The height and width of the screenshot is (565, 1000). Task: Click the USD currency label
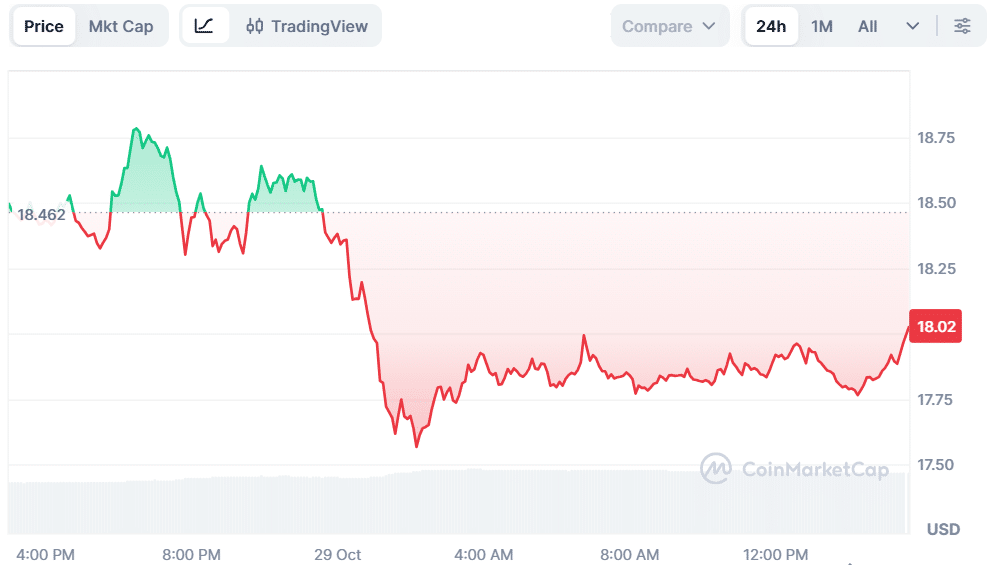pyautogui.click(x=943, y=528)
